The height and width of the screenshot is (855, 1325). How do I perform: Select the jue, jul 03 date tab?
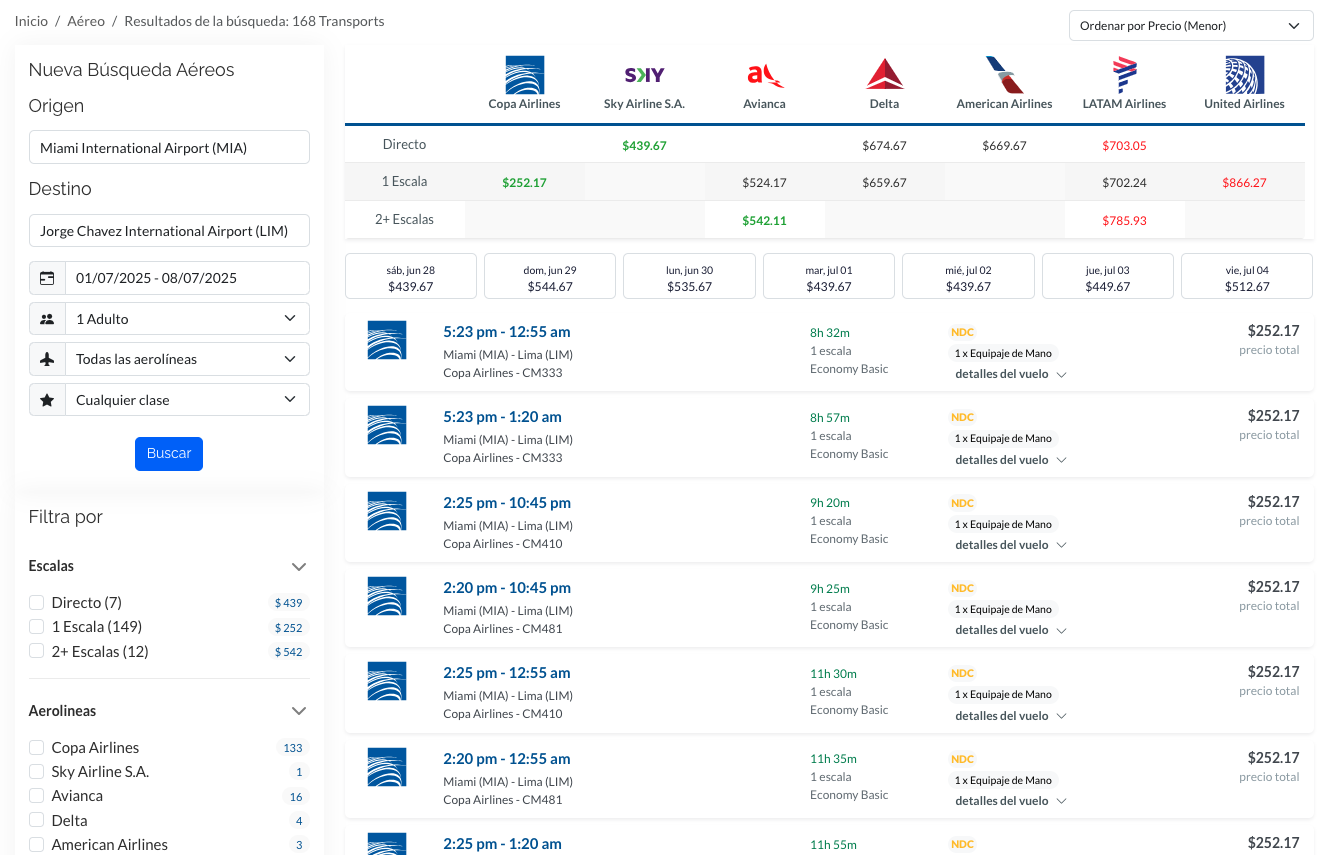click(x=1108, y=277)
